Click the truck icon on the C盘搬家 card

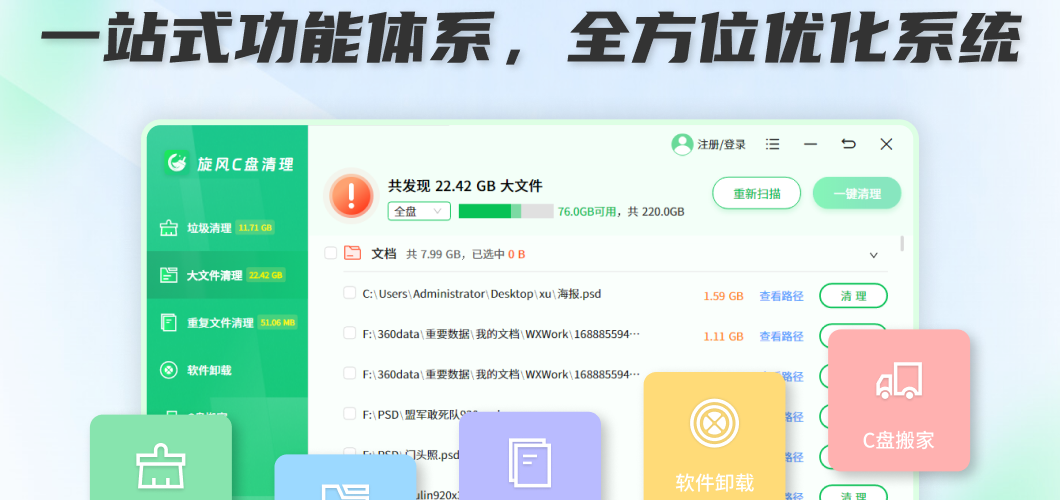tap(899, 382)
